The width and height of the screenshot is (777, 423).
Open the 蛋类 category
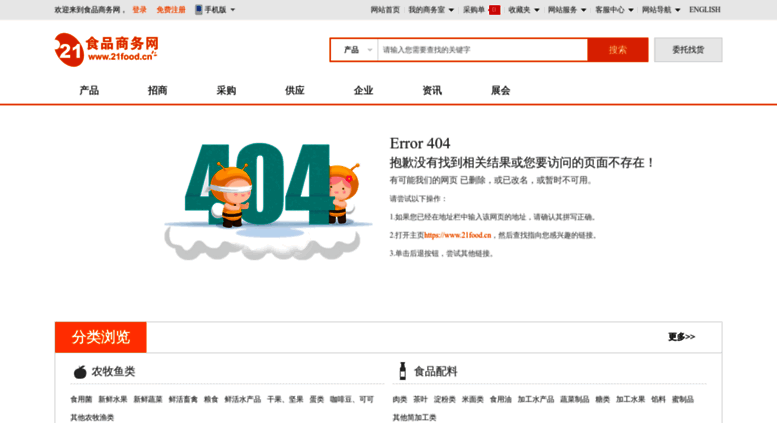point(317,399)
